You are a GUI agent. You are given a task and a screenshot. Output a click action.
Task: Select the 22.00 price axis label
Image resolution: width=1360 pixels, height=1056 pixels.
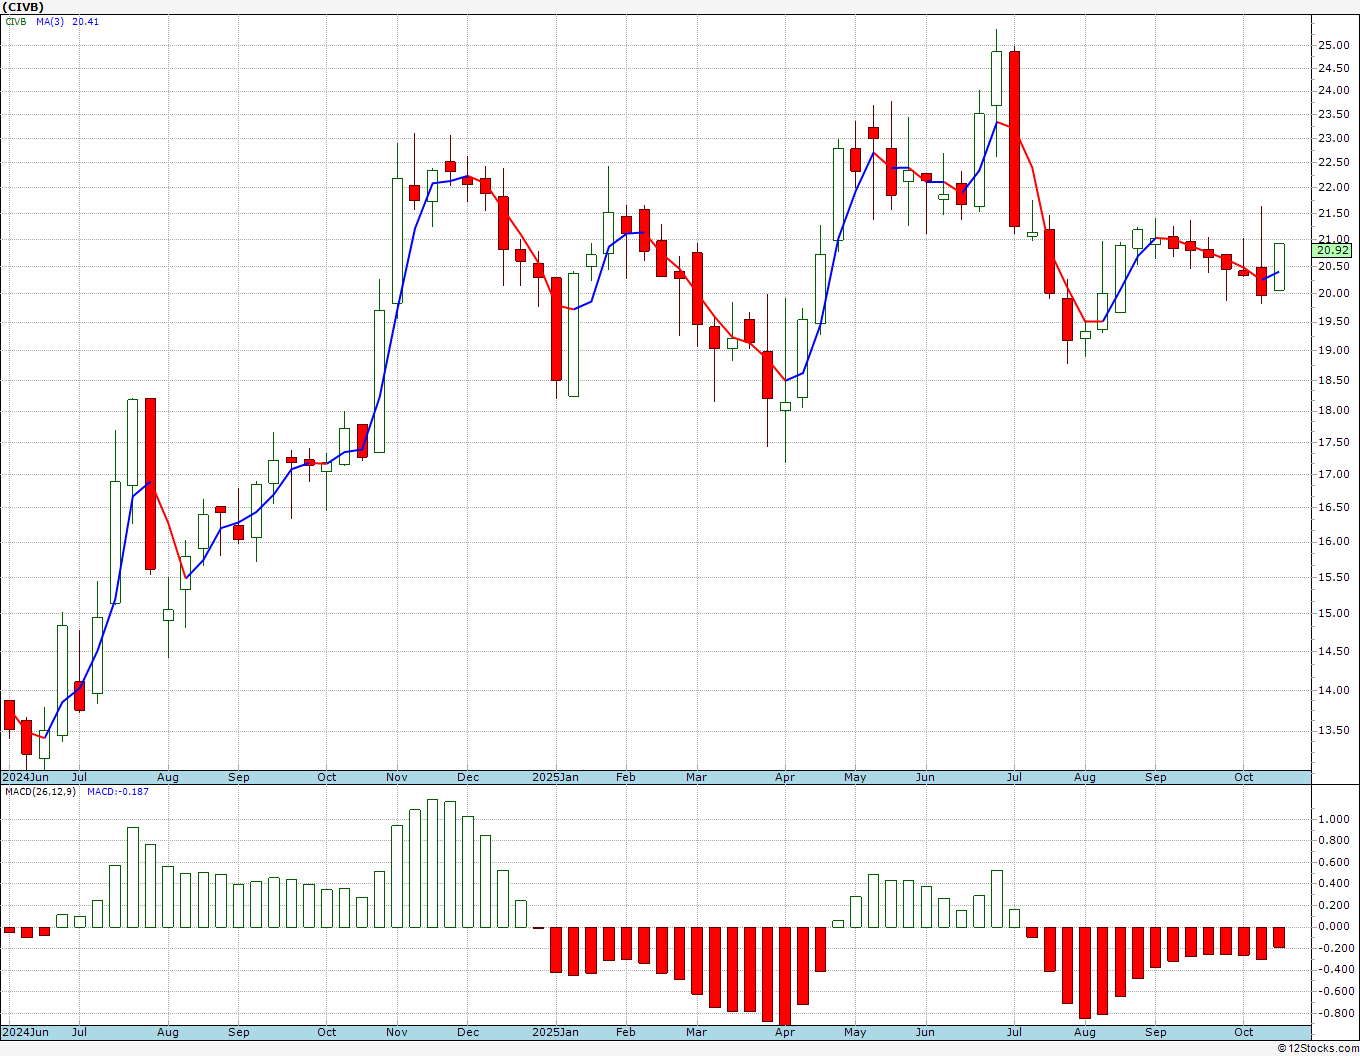[x=1333, y=187]
